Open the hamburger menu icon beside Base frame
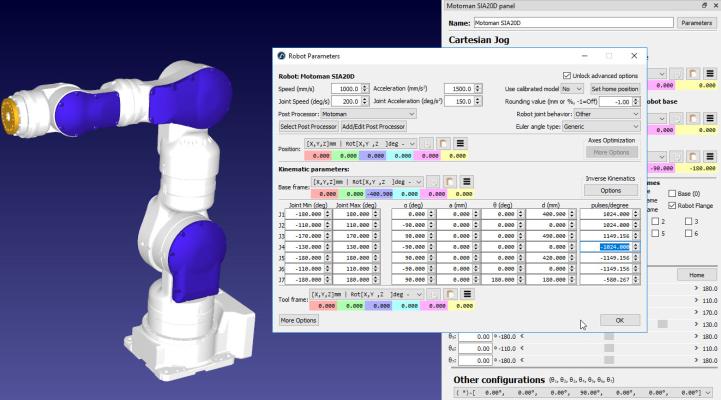Viewport: 721px width, 400px height. 467,182
